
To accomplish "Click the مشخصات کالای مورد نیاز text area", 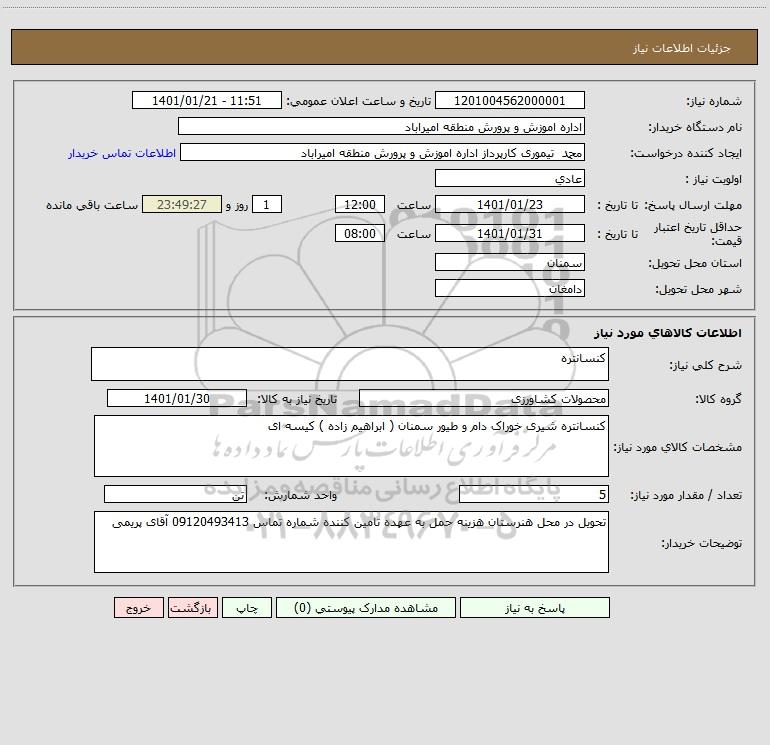I will click(351, 446).
